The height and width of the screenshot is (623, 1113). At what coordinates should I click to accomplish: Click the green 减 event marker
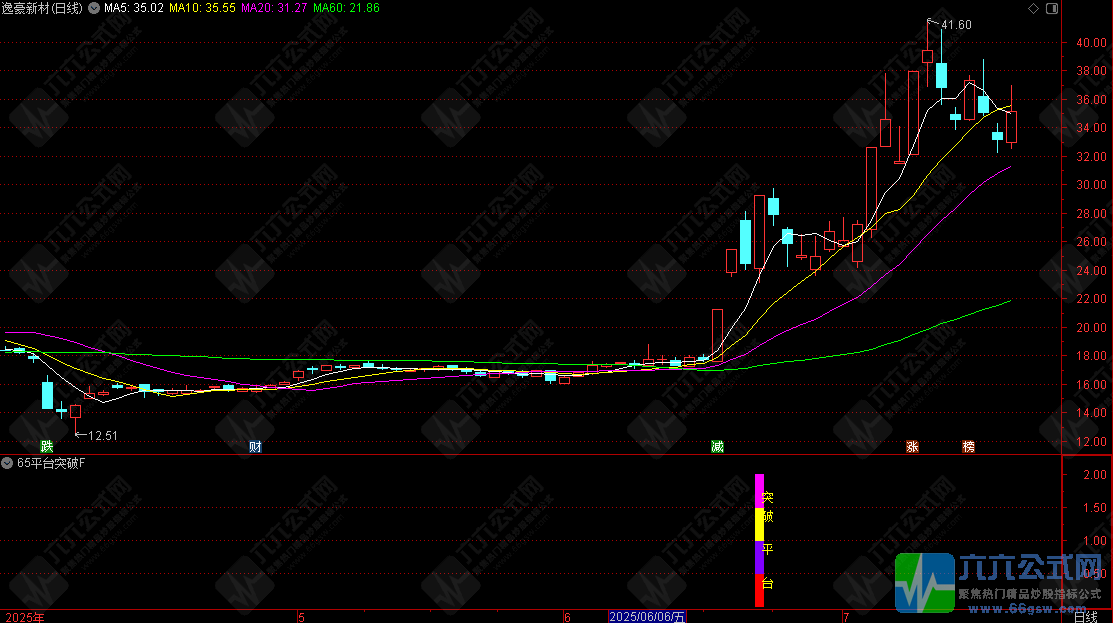pos(718,446)
